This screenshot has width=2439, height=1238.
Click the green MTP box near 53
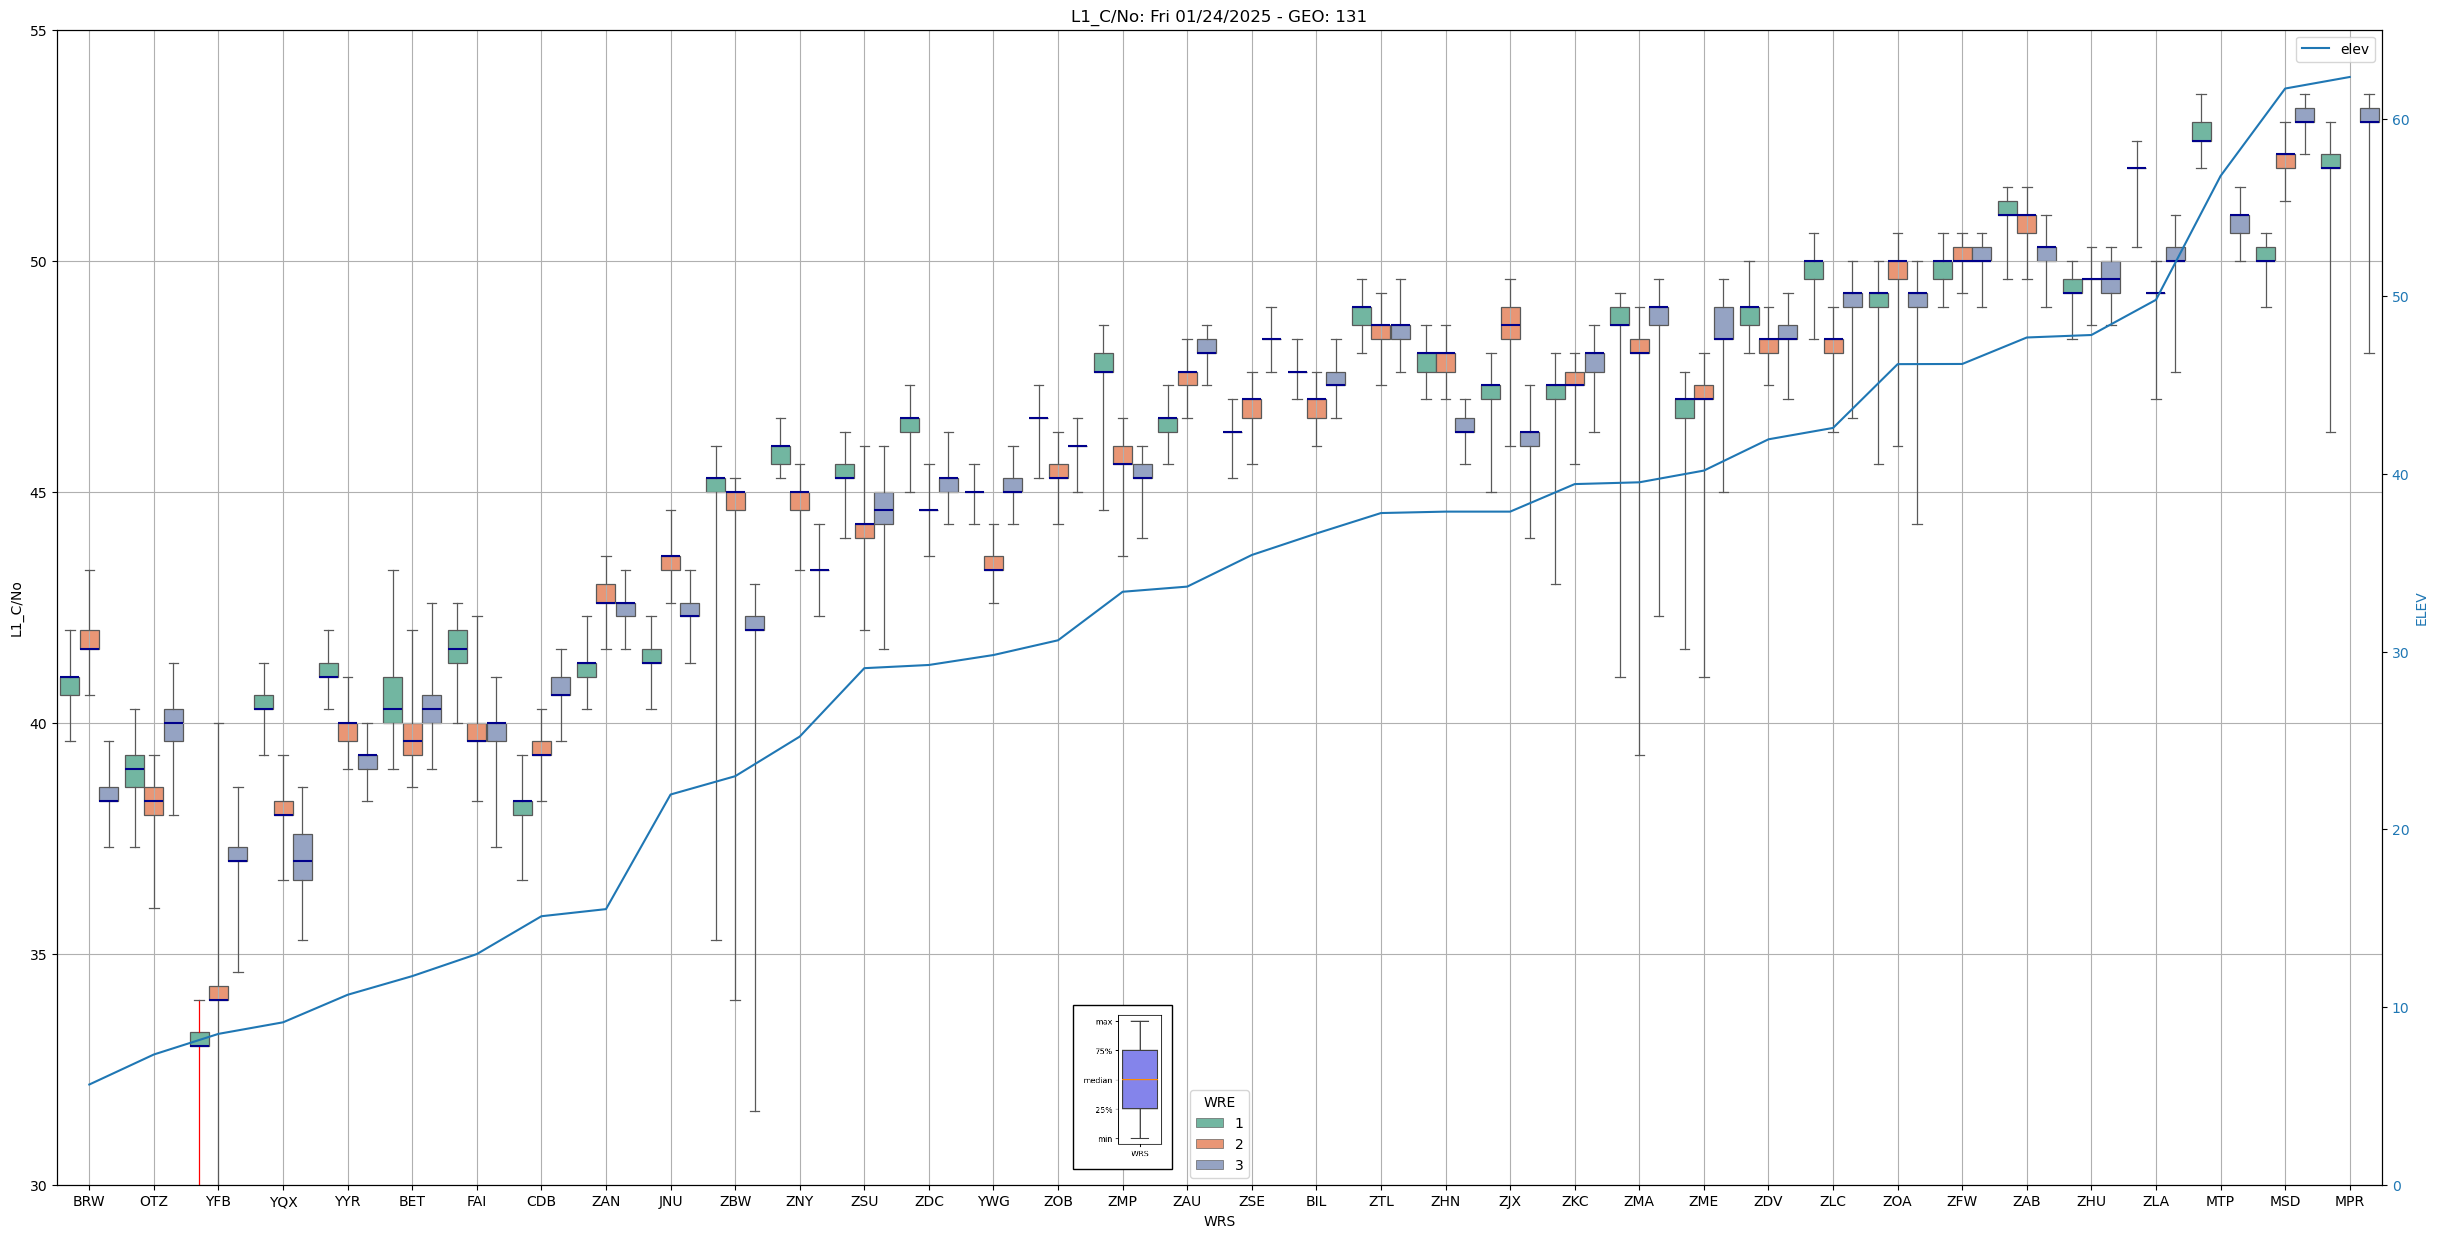pos(2201,131)
